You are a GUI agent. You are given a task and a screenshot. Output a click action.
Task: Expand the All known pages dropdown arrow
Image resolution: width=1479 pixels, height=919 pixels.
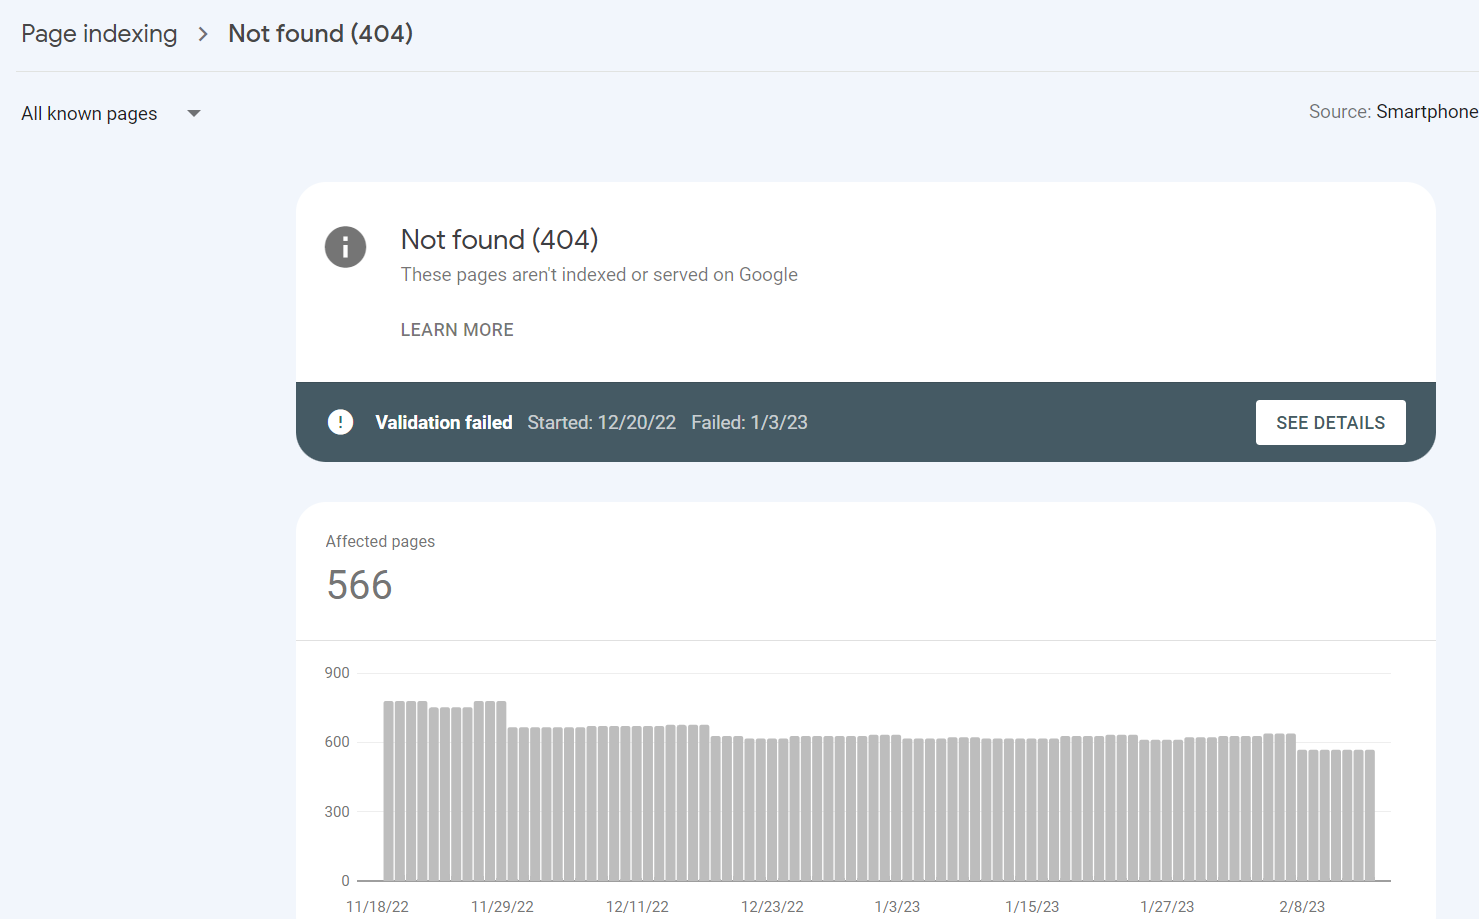(x=194, y=114)
